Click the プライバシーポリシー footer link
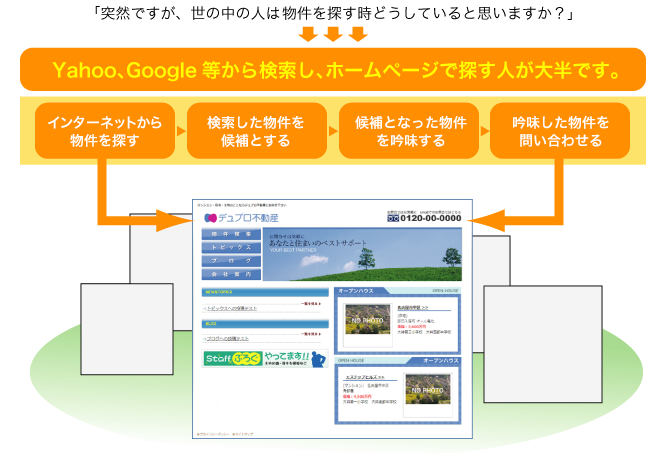This screenshot has width=665, height=453. tap(213, 434)
